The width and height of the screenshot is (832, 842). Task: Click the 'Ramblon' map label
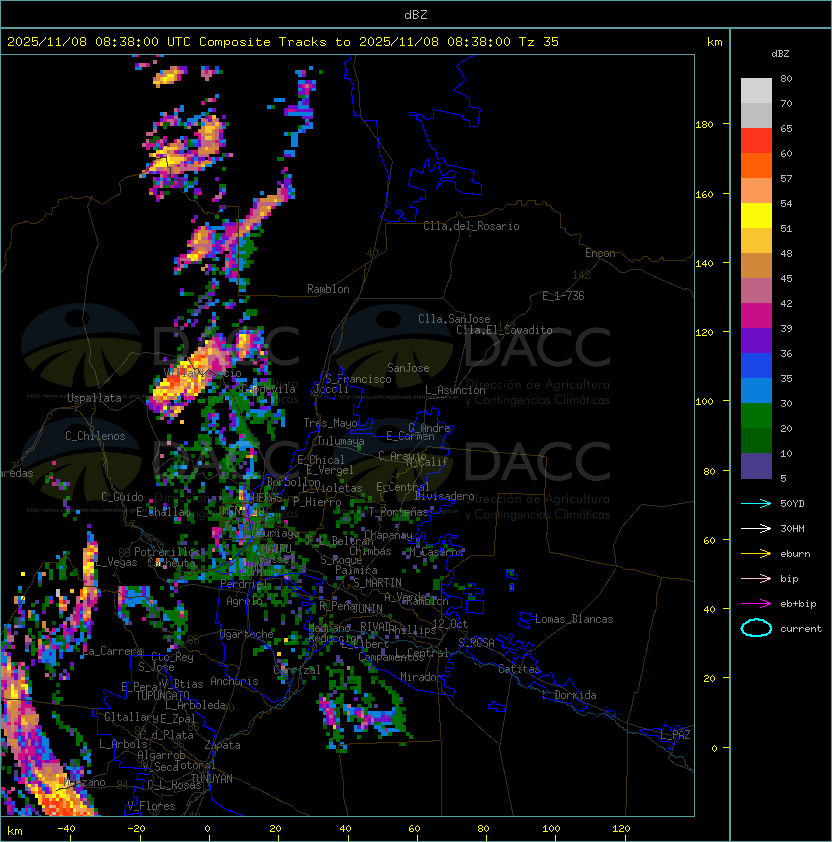point(328,289)
